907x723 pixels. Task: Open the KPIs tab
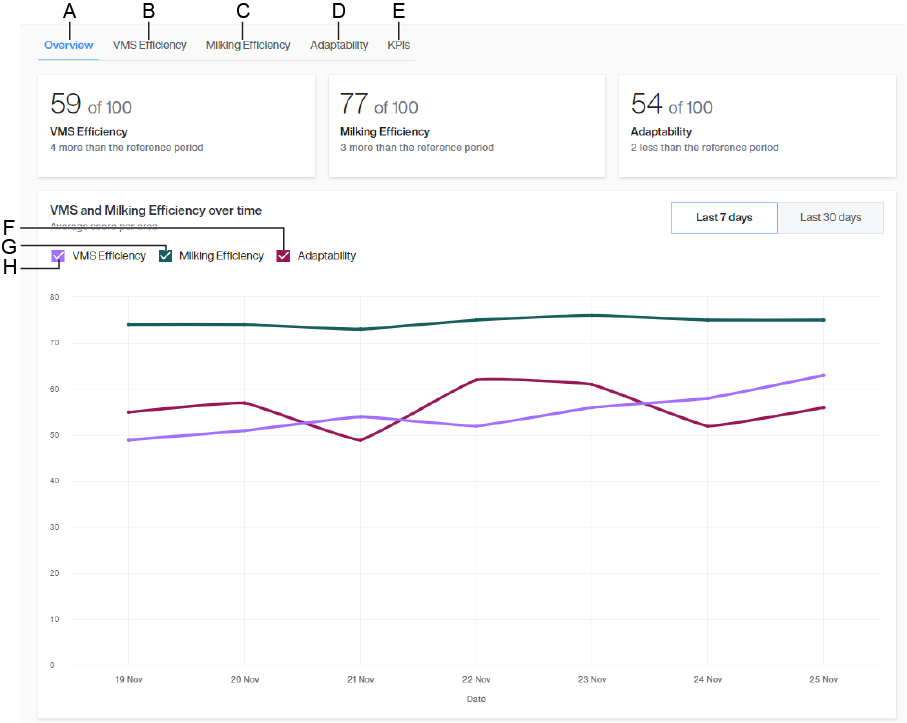(x=398, y=45)
